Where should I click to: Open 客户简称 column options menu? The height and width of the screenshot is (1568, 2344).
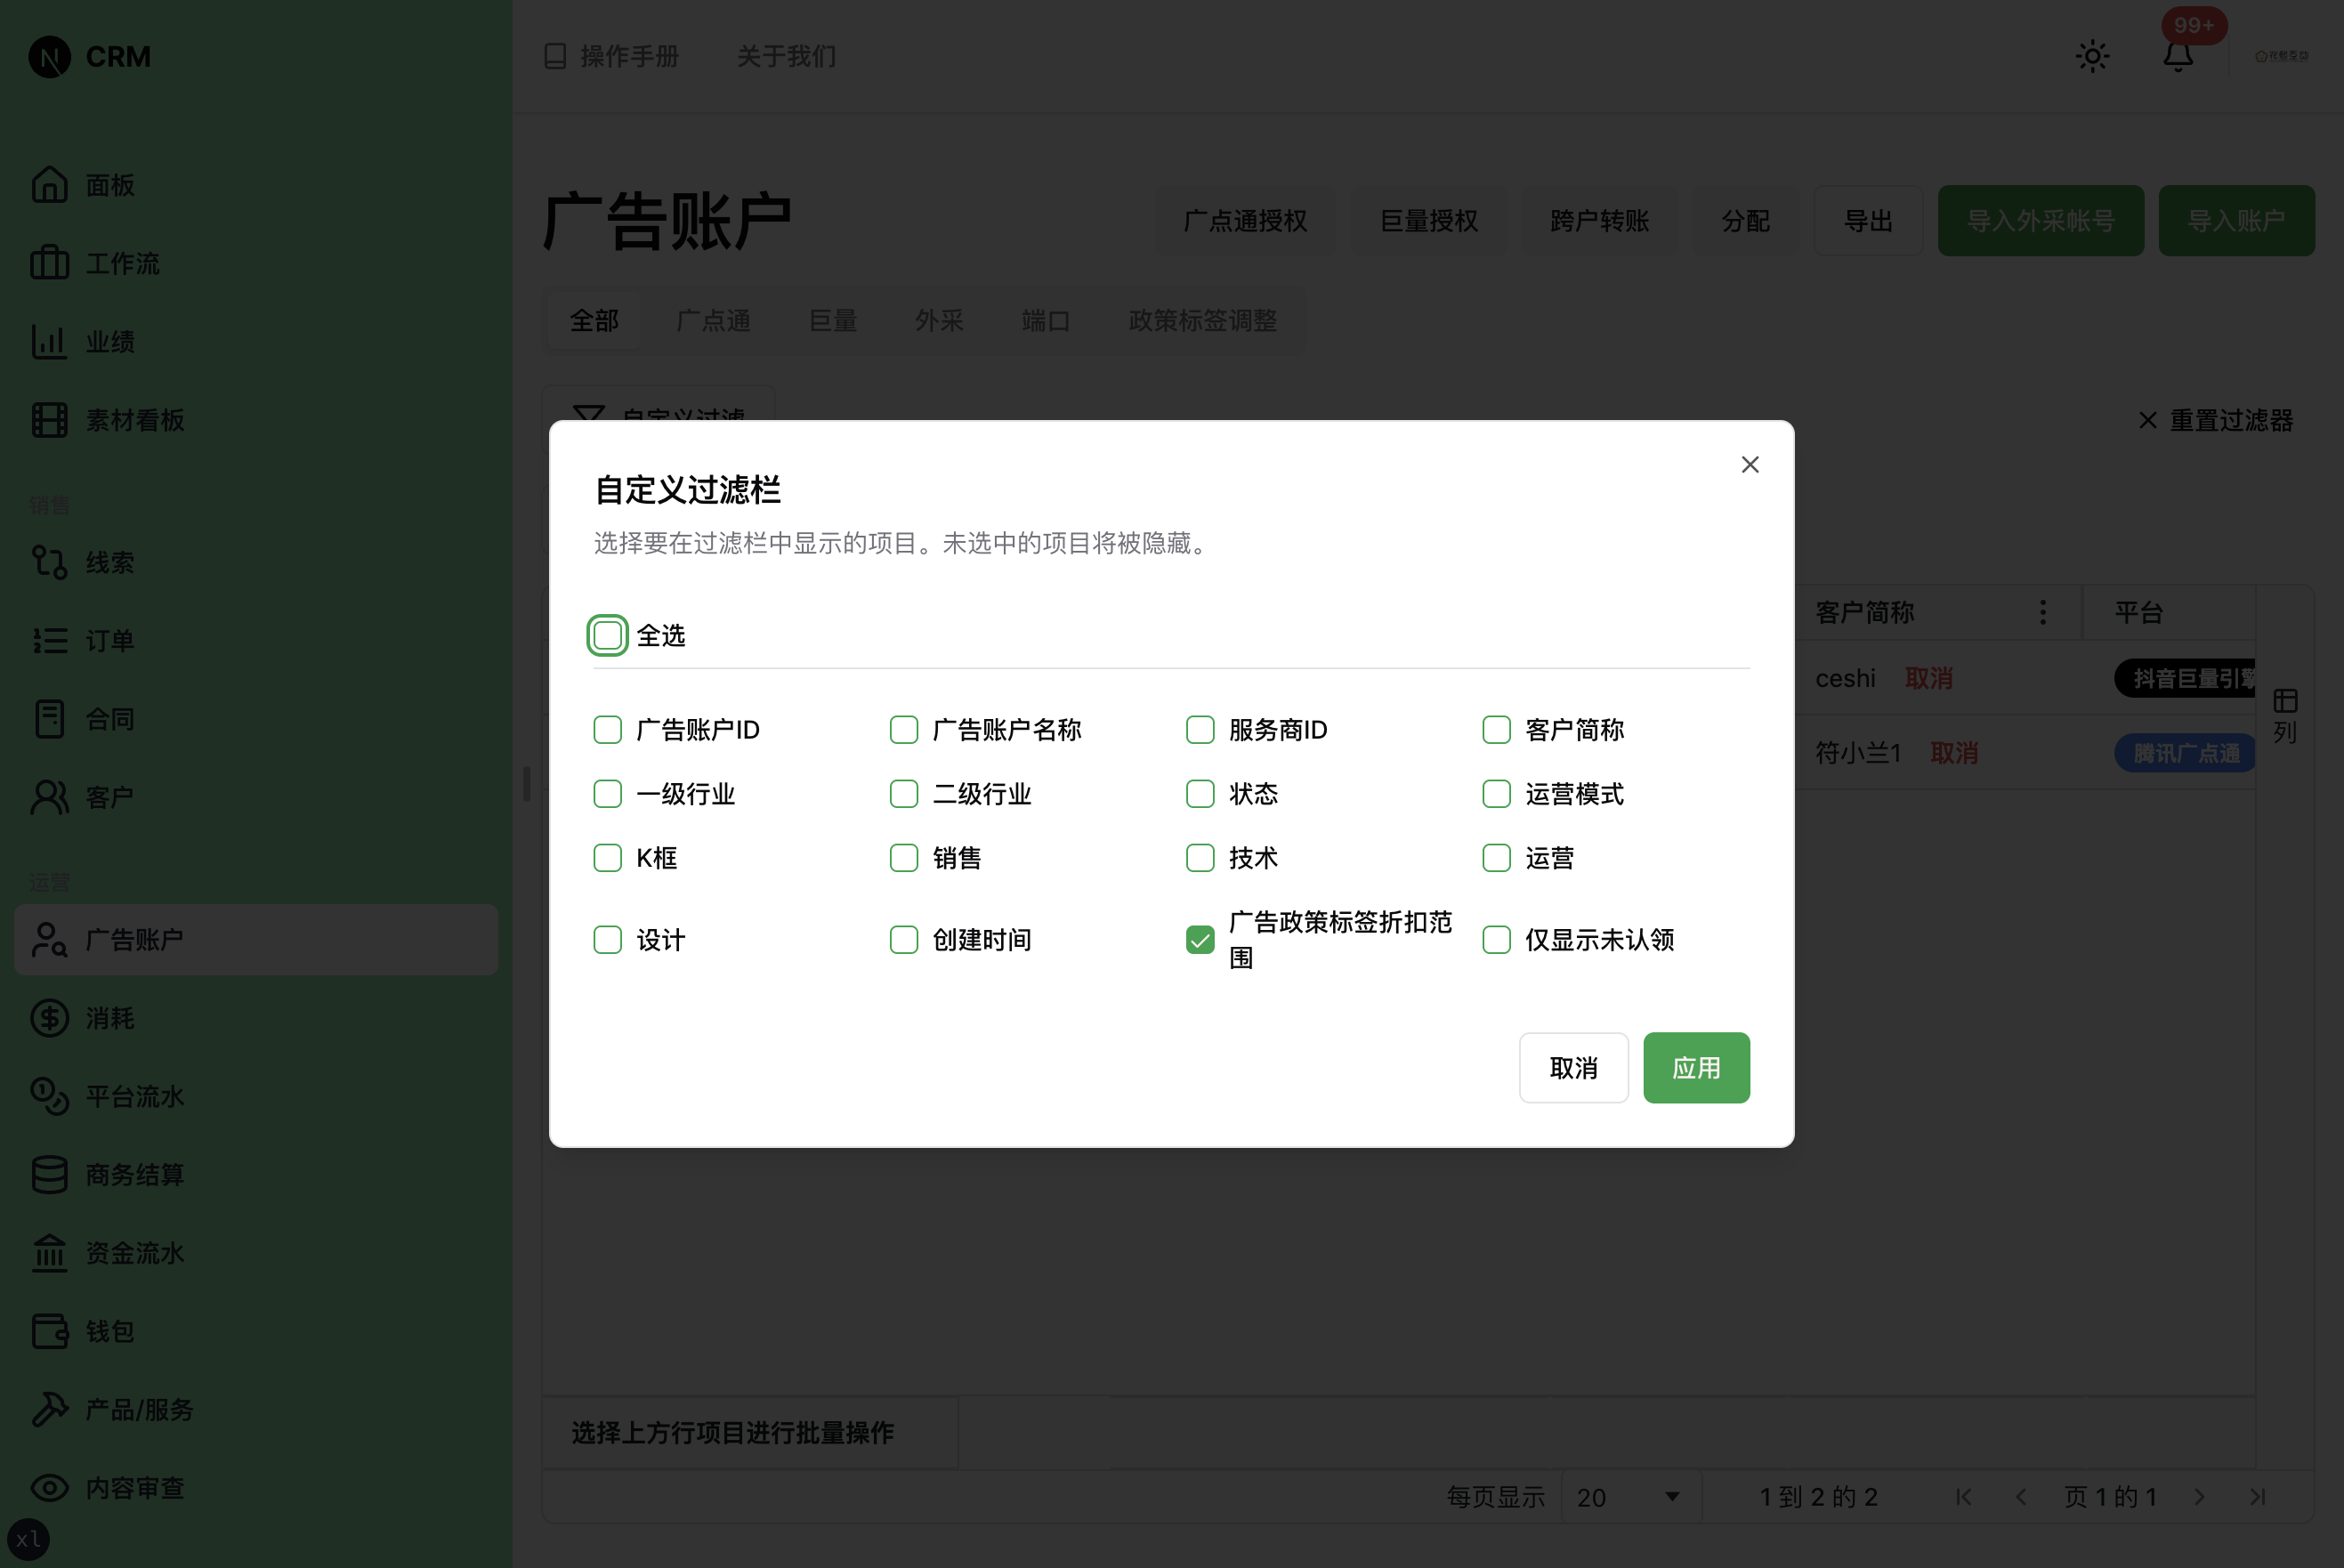(x=2043, y=612)
